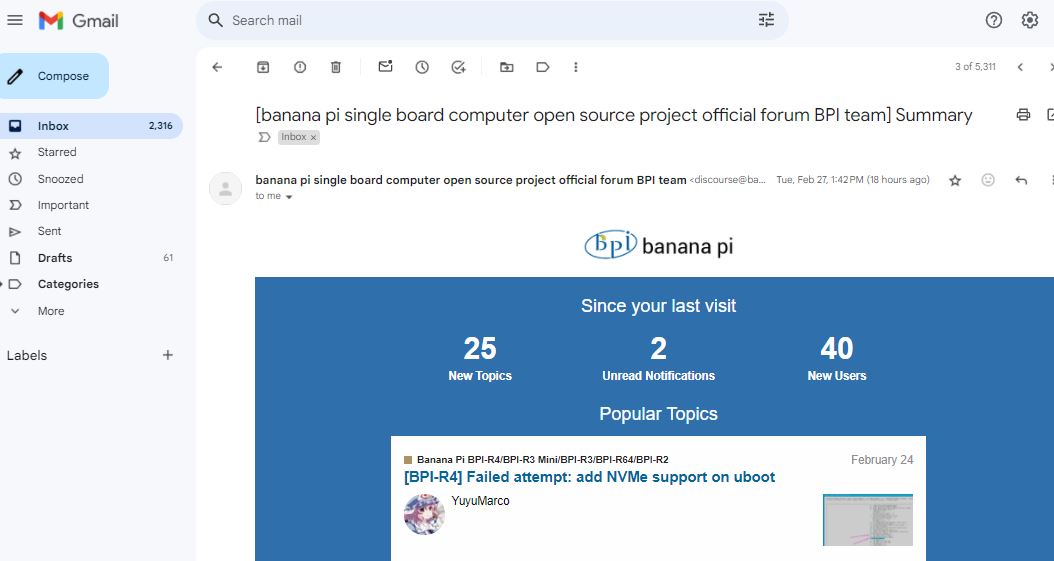Open the topic screenshot thumbnail
This screenshot has height=561, width=1054.
point(868,520)
